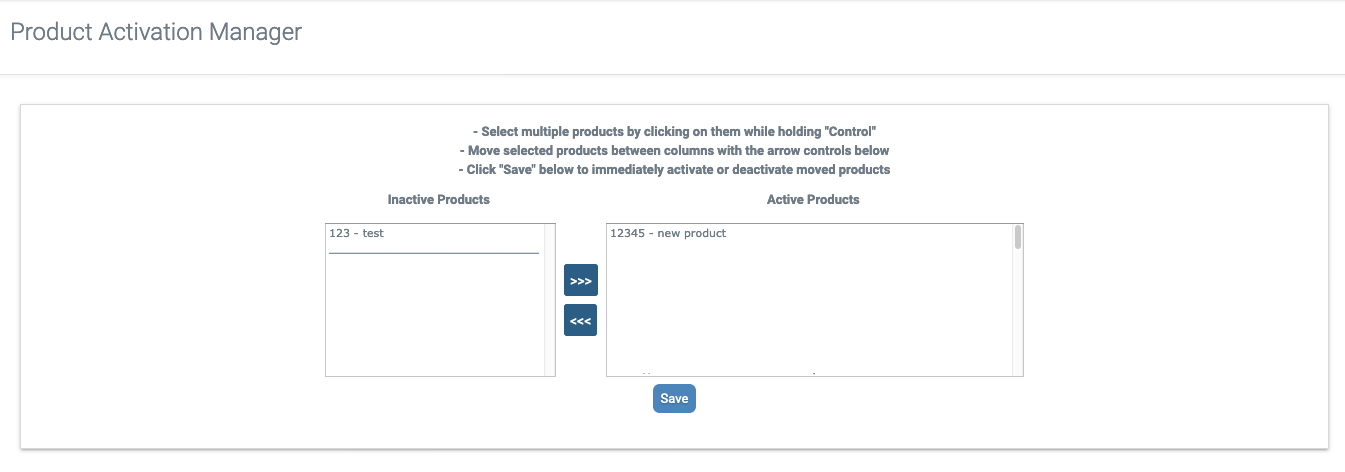Move selected products left with <<< arrow
Screen dimensions: 1345x472
(x=580, y=320)
